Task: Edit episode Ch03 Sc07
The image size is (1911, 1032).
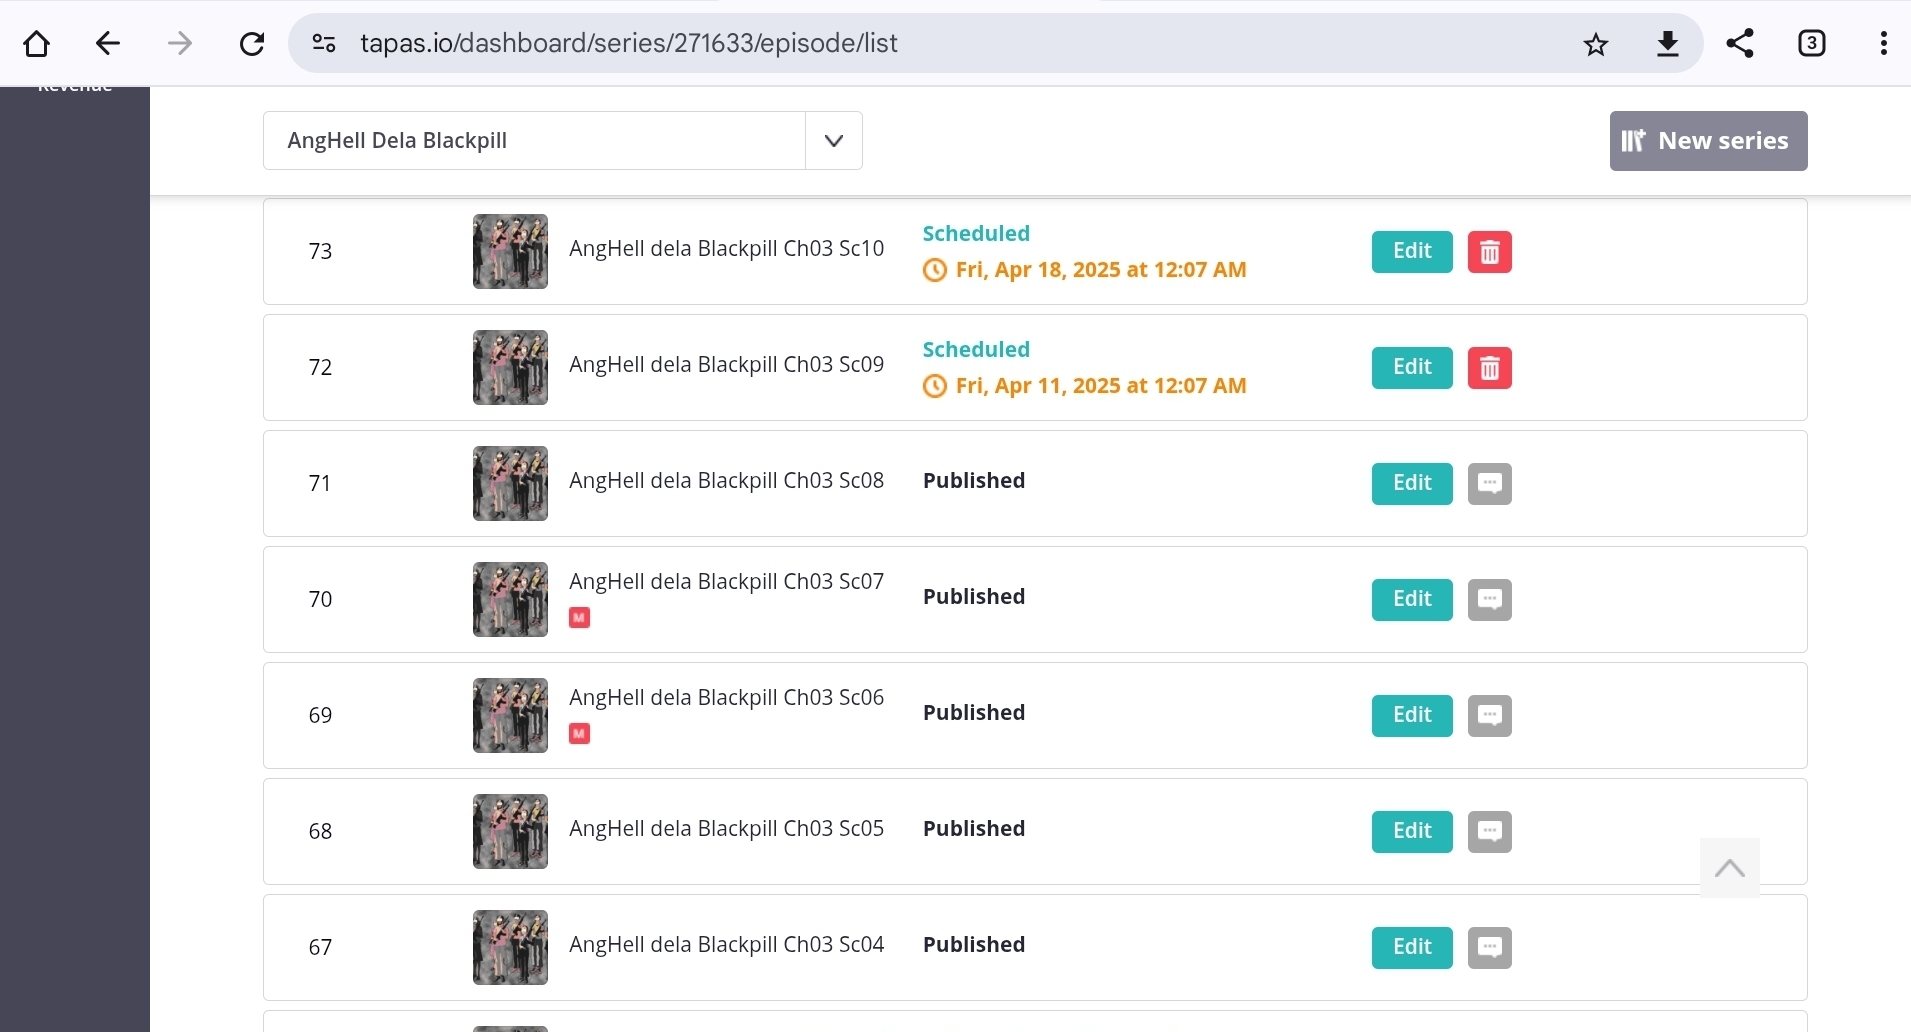Action: (1411, 600)
